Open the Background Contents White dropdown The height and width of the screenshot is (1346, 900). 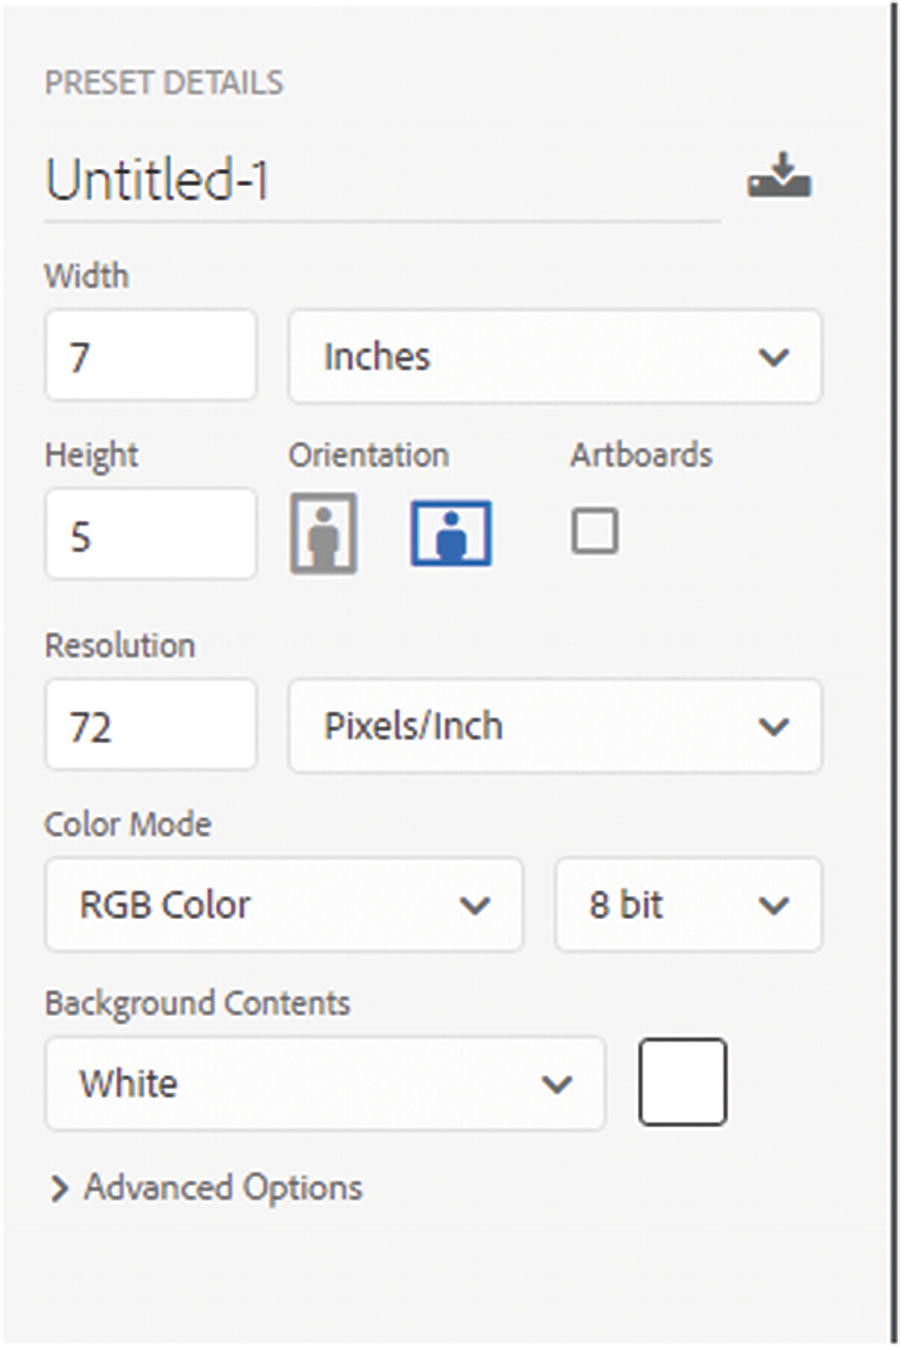325,1084
